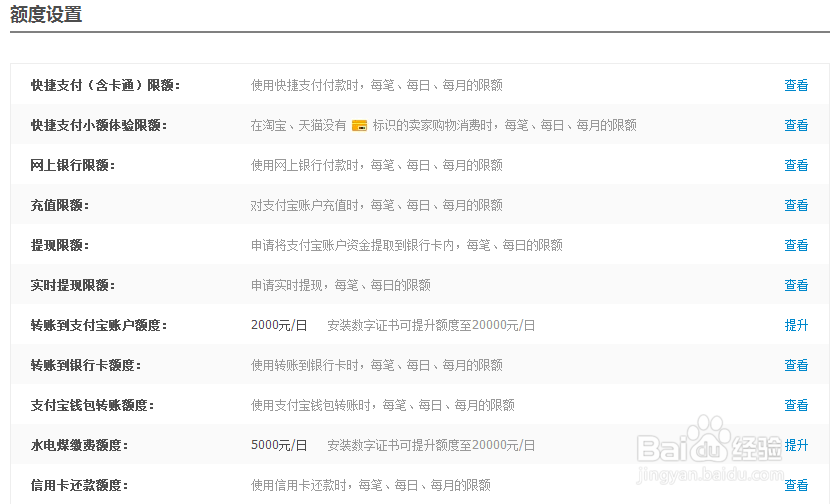
Task: Click the value 2000元/日
Action: point(279,325)
